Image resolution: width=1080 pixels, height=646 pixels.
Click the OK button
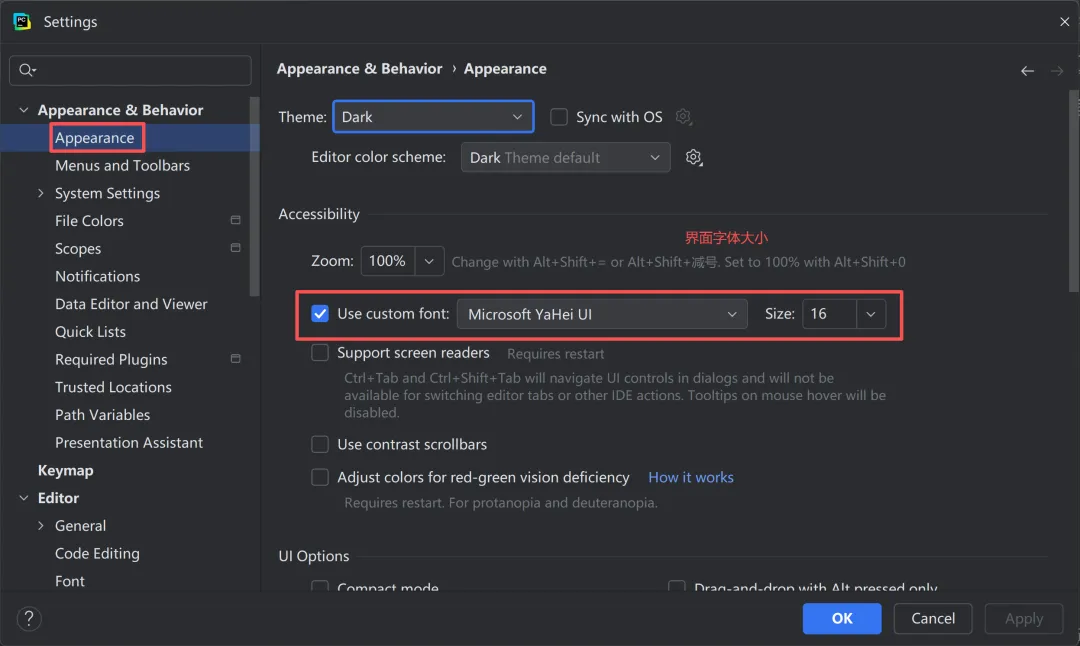click(842, 618)
